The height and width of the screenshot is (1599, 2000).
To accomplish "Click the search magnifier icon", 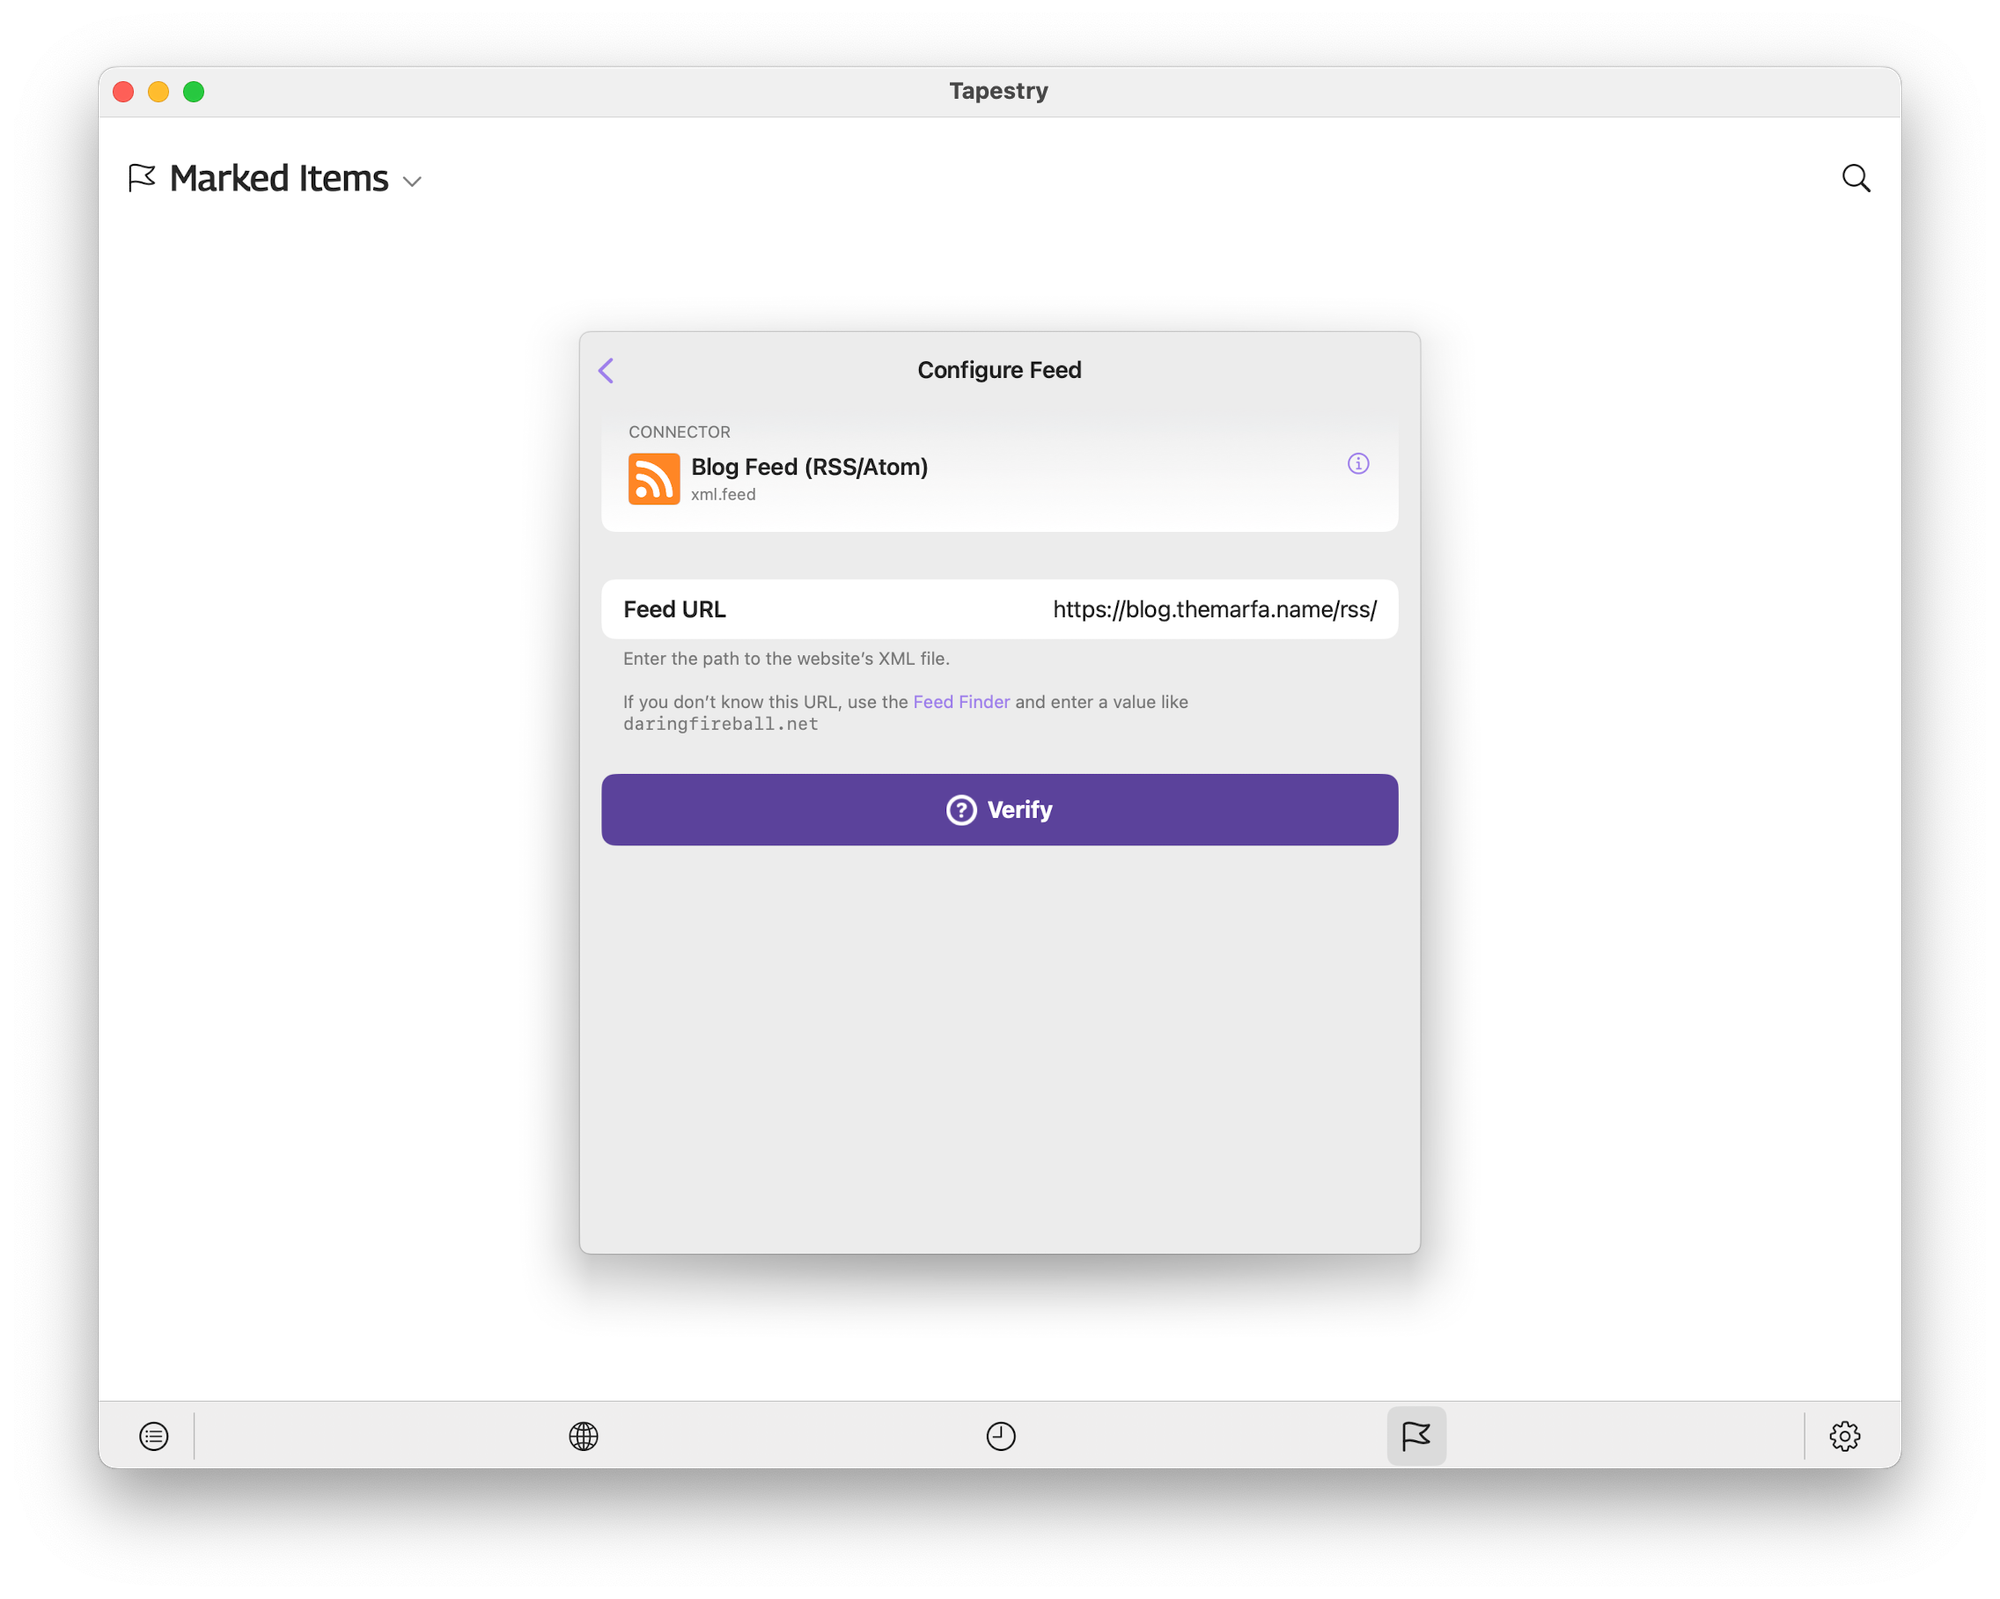I will pos(1856,178).
